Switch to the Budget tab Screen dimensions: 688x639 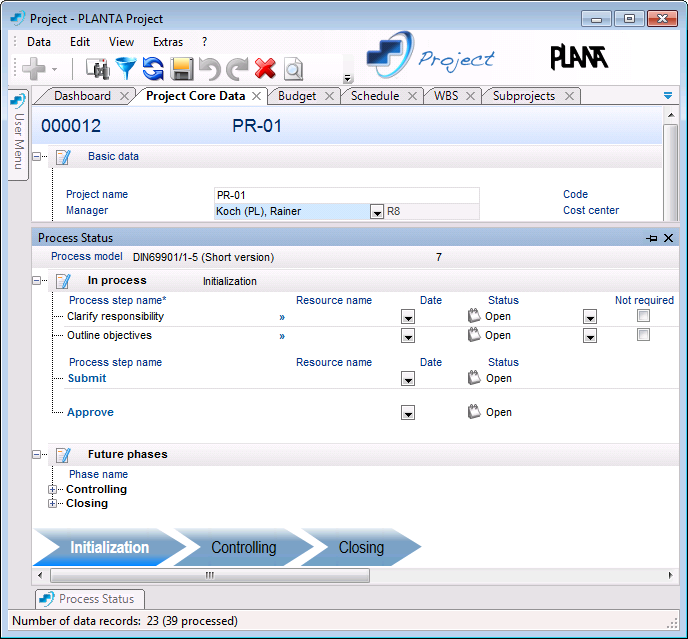coord(297,96)
